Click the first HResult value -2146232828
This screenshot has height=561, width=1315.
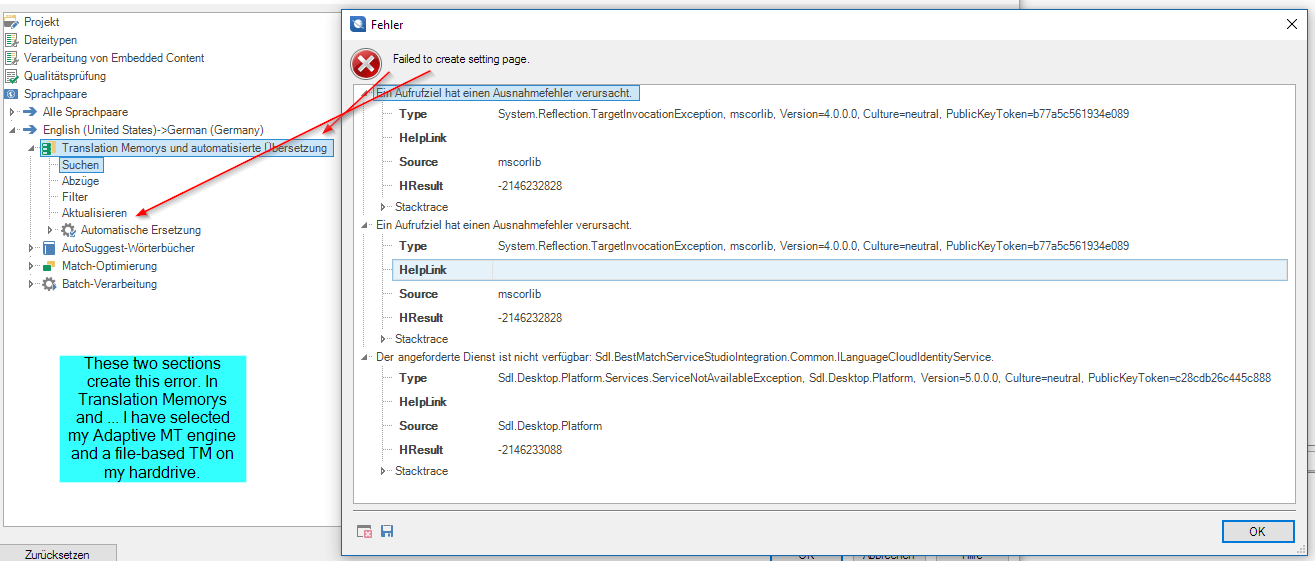tap(529, 186)
